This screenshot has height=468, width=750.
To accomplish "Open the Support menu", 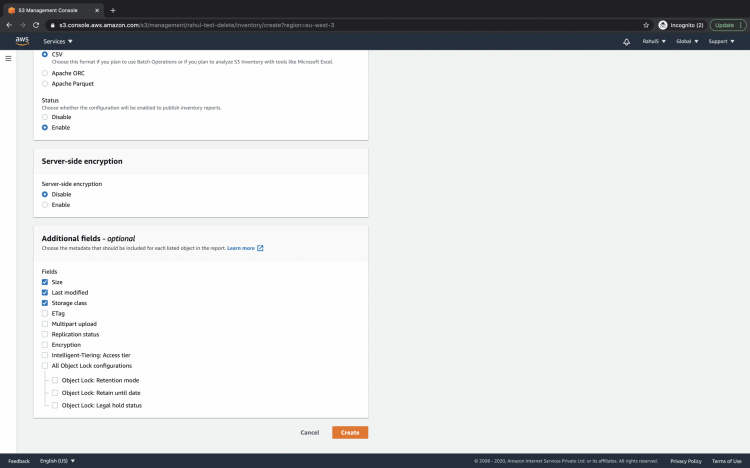I will pyautogui.click(x=721, y=42).
